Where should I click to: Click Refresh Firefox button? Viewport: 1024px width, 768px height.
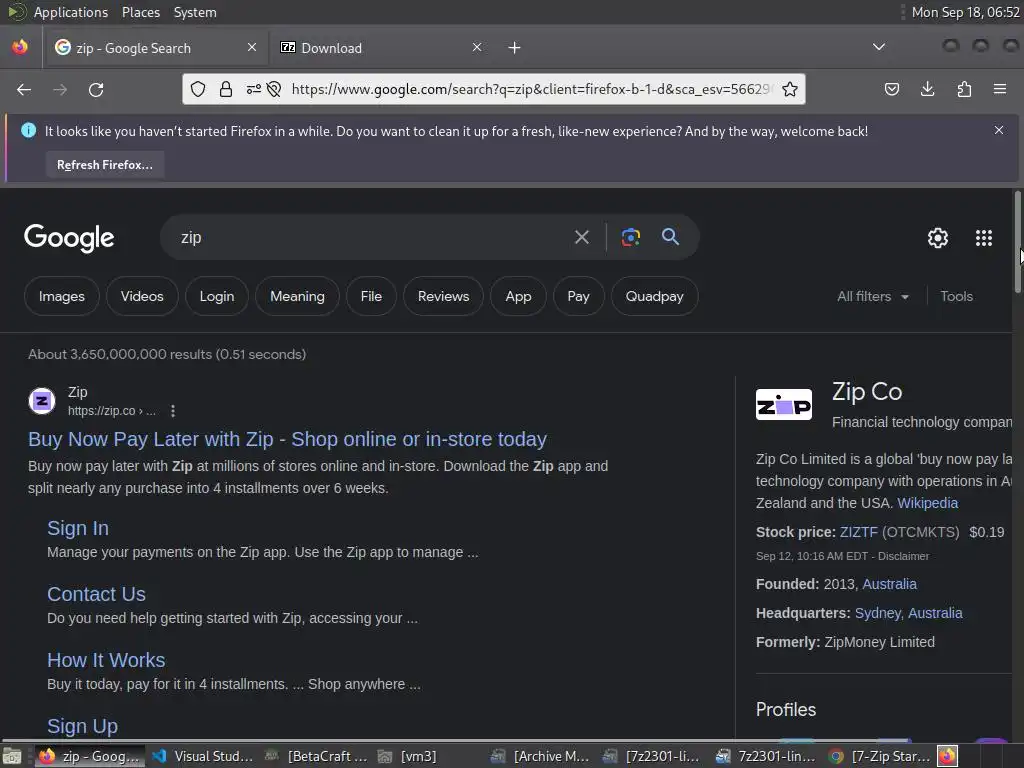(104, 165)
